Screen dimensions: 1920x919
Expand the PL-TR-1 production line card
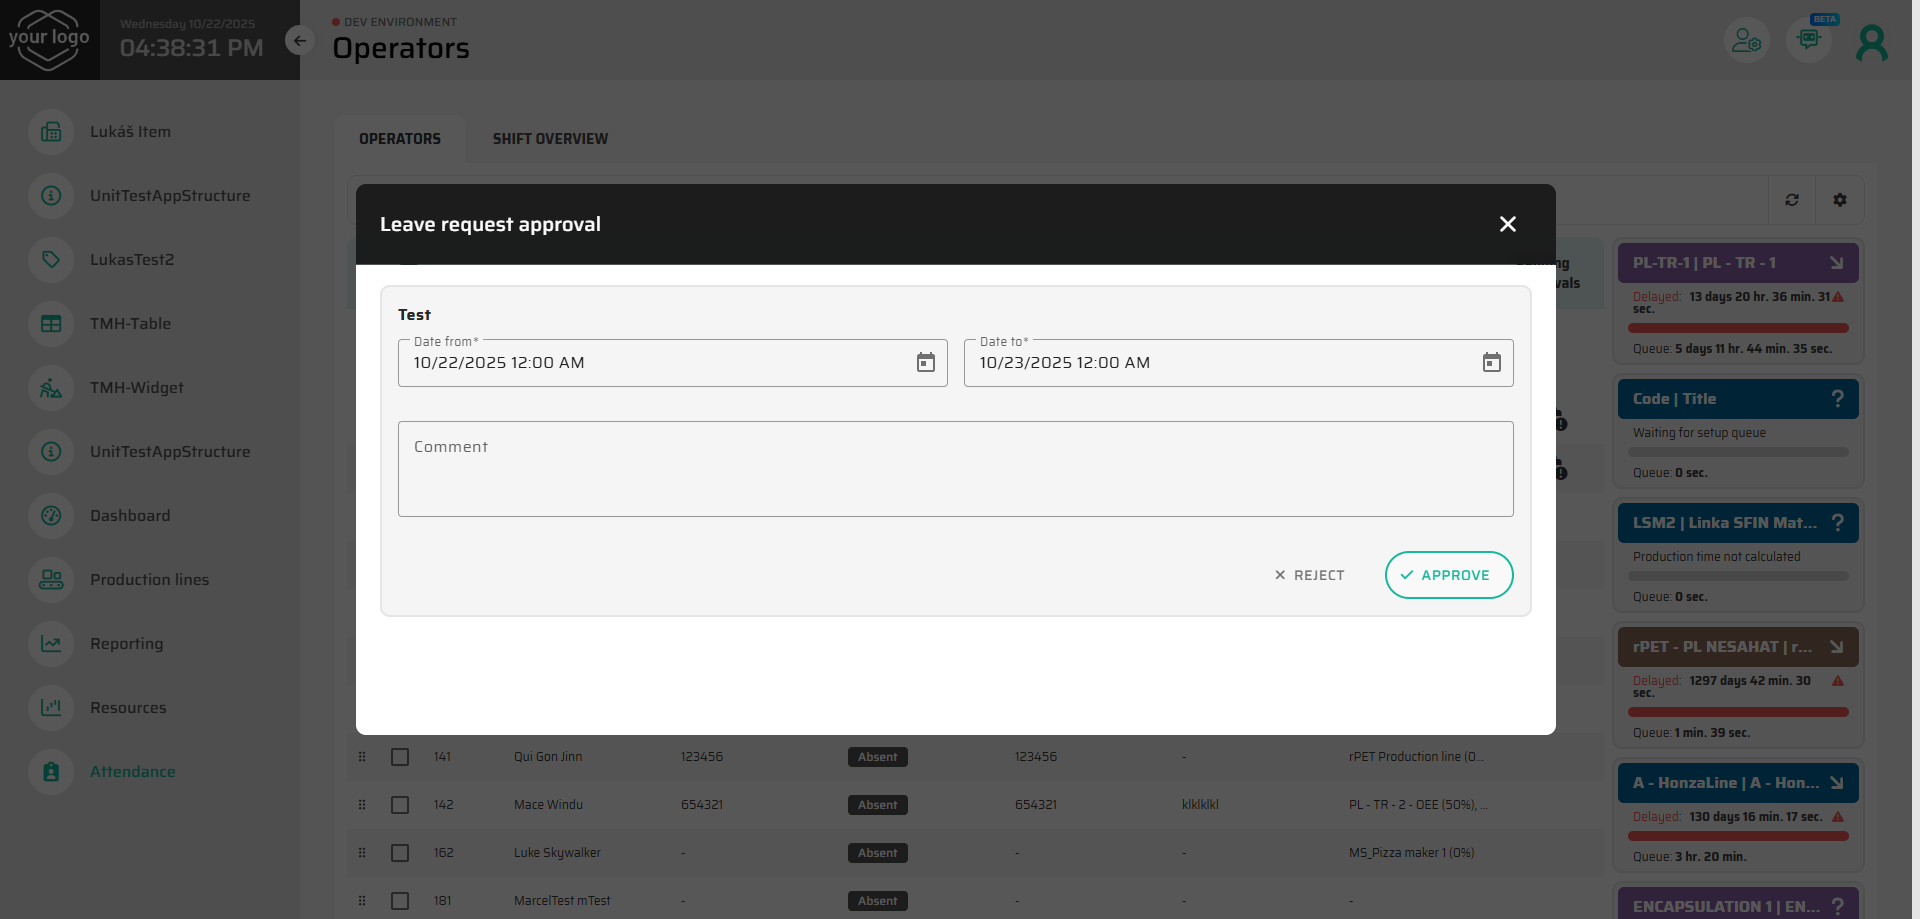[1836, 263]
